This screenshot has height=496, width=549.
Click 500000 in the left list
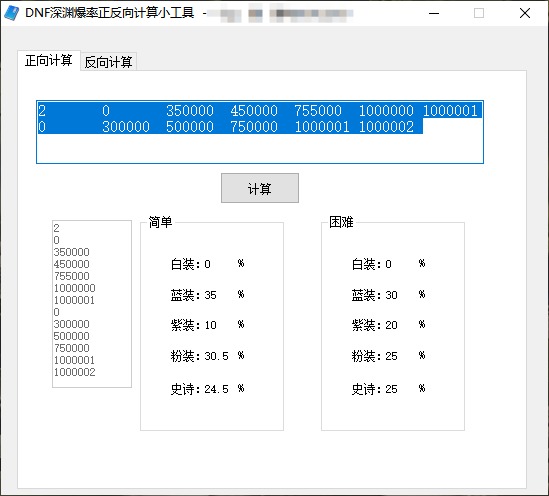tap(71, 336)
